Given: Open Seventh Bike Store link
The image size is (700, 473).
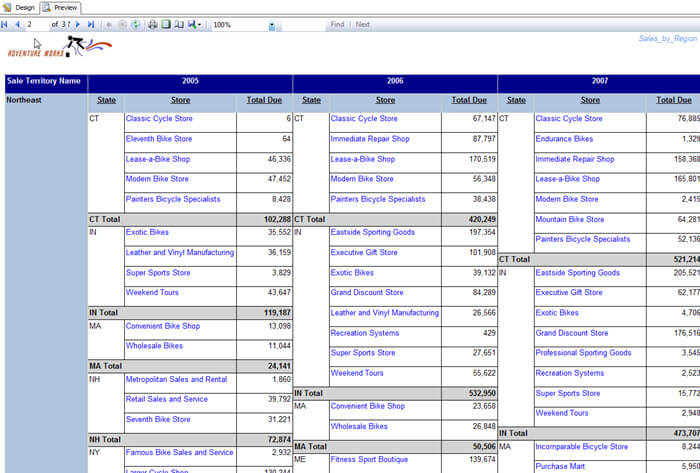Looking at the screenshot, I should click(158, 419).
